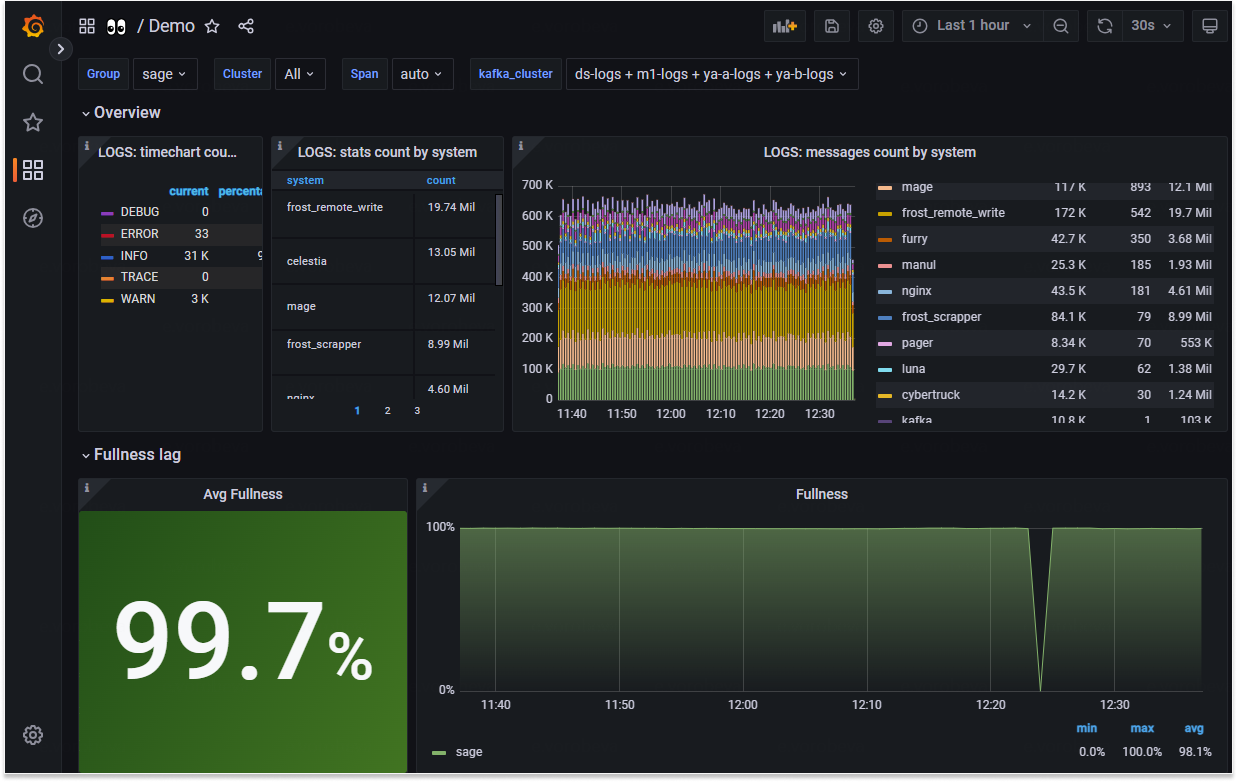Open the LOGS: stats count by system title menu
The image size is (1237, 782).
tap(387, 153)
